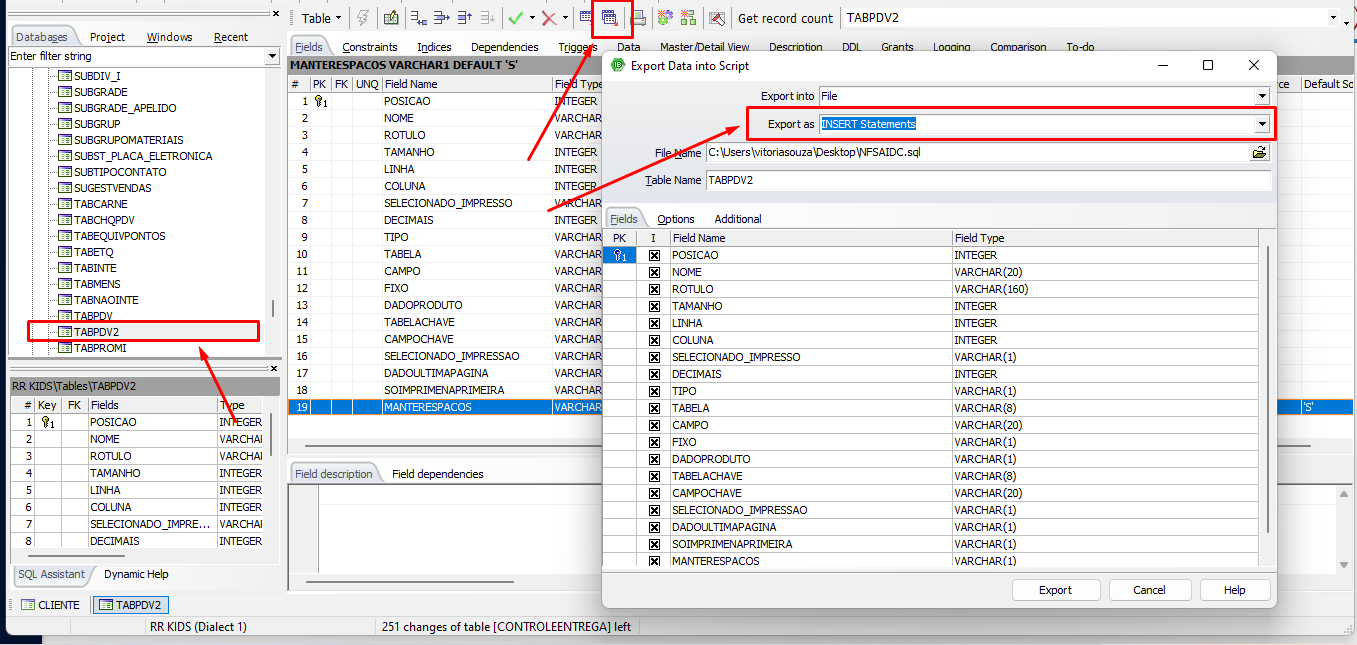Click the Help button in export dialog

(1235, 590)
